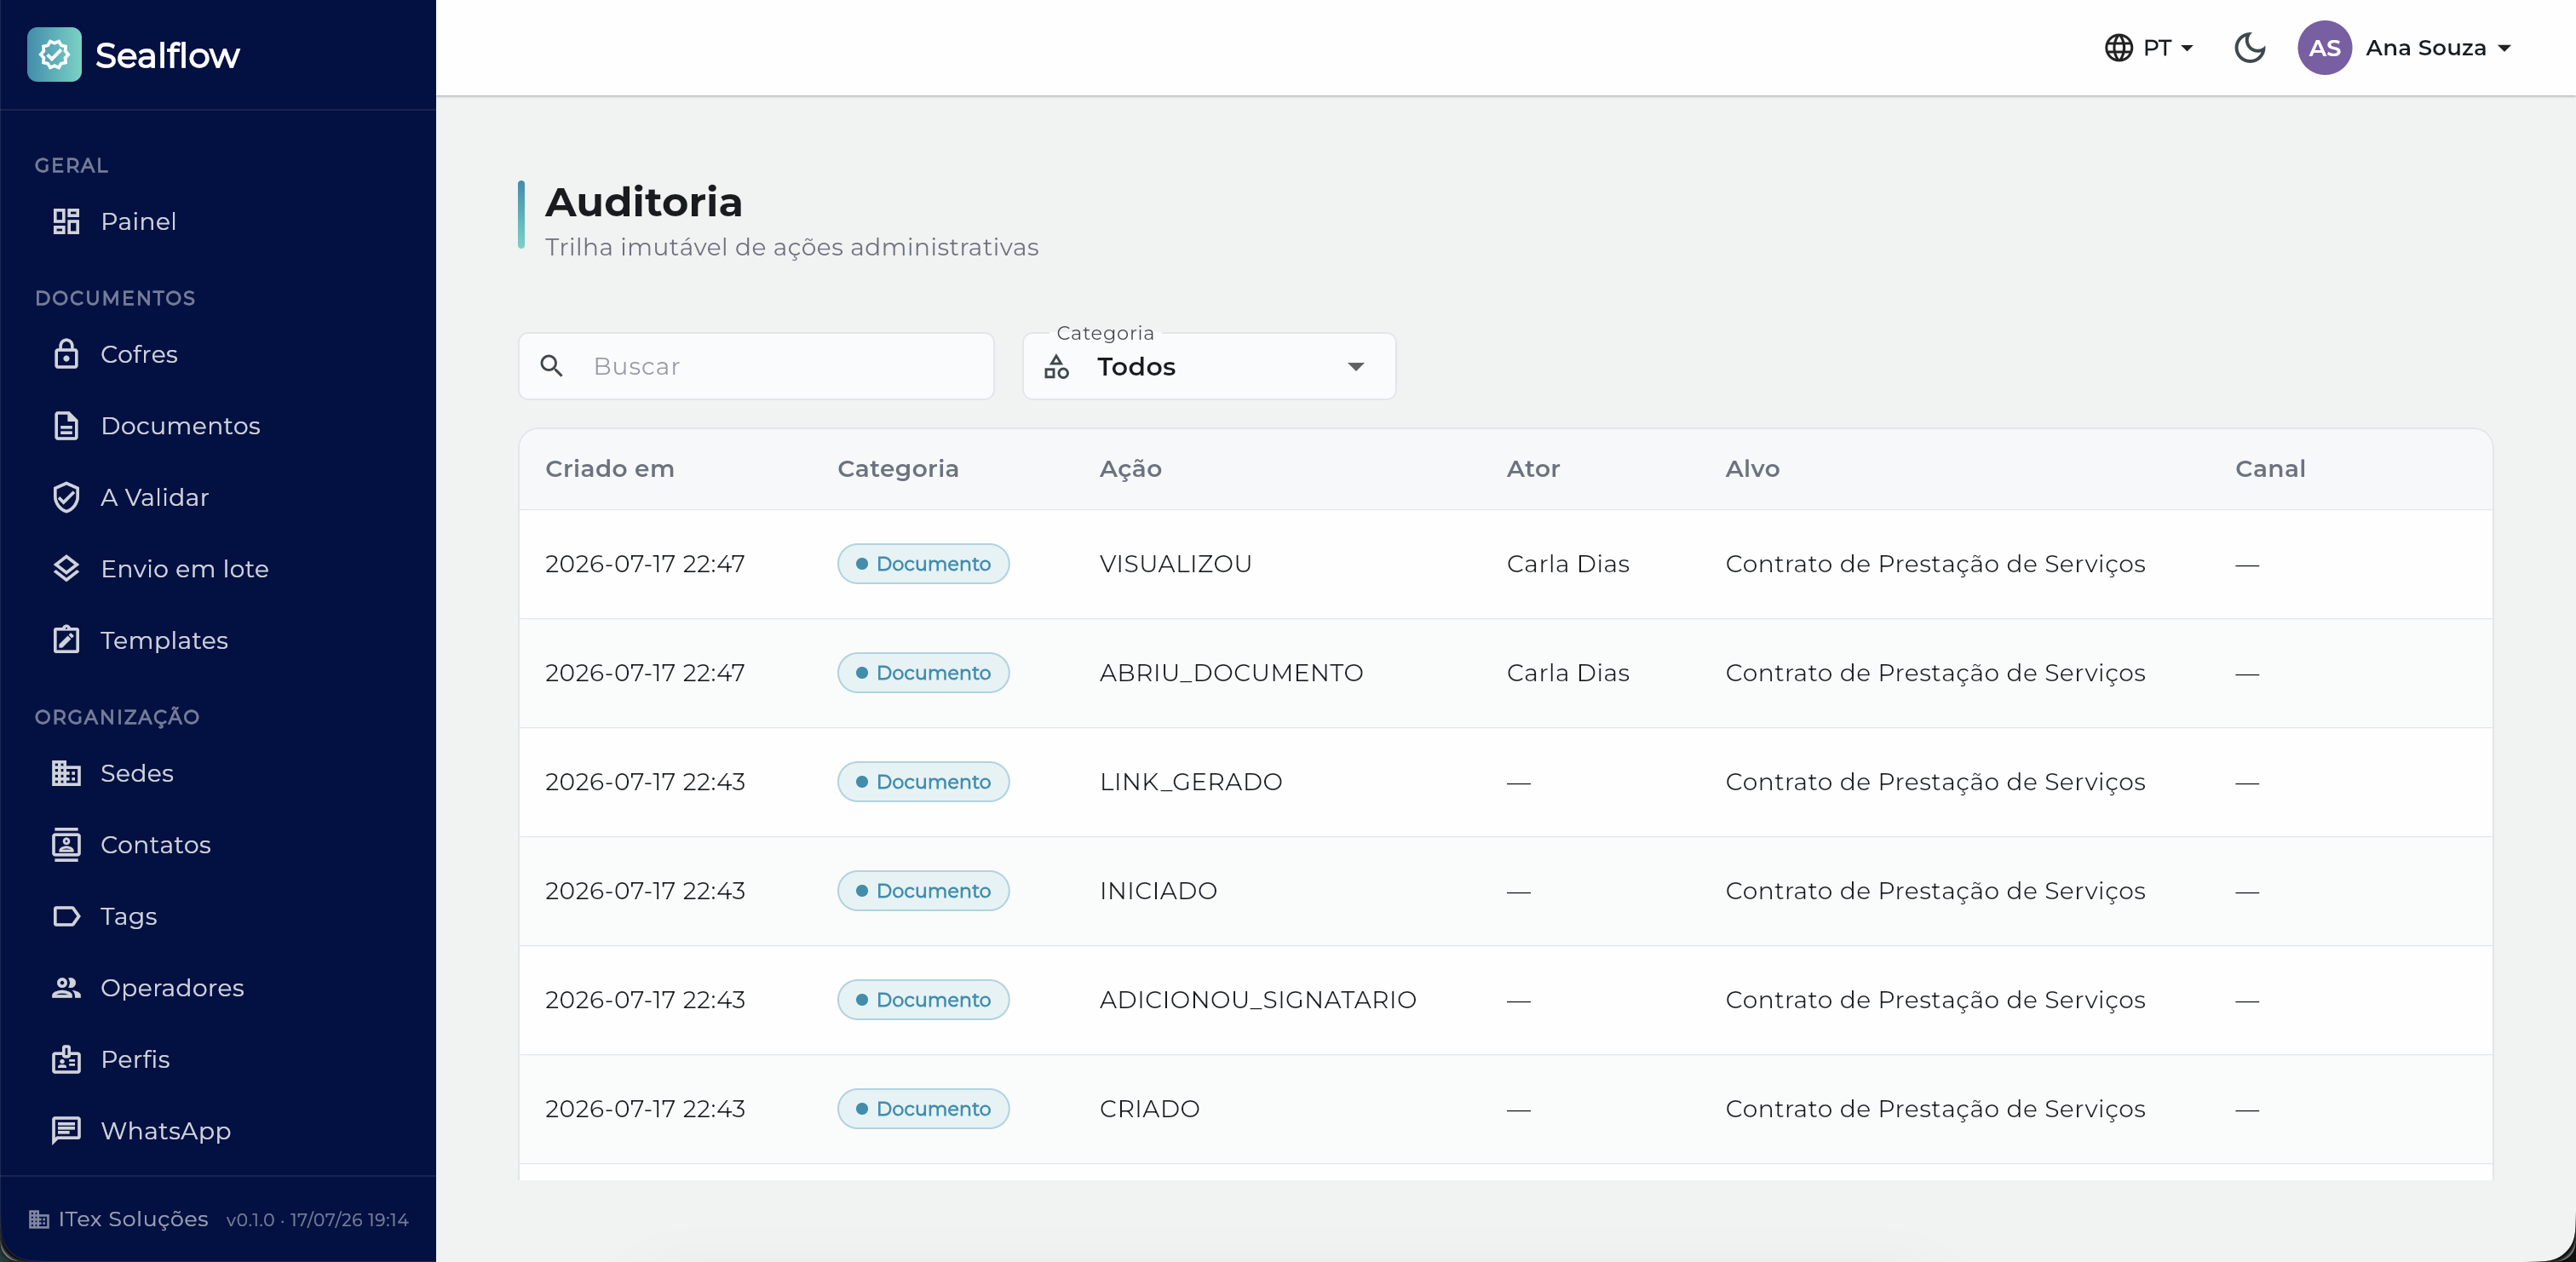2576x1262 pixels.
Task: Open the Categoria Todos dropdown
Action: (1209, 366)
